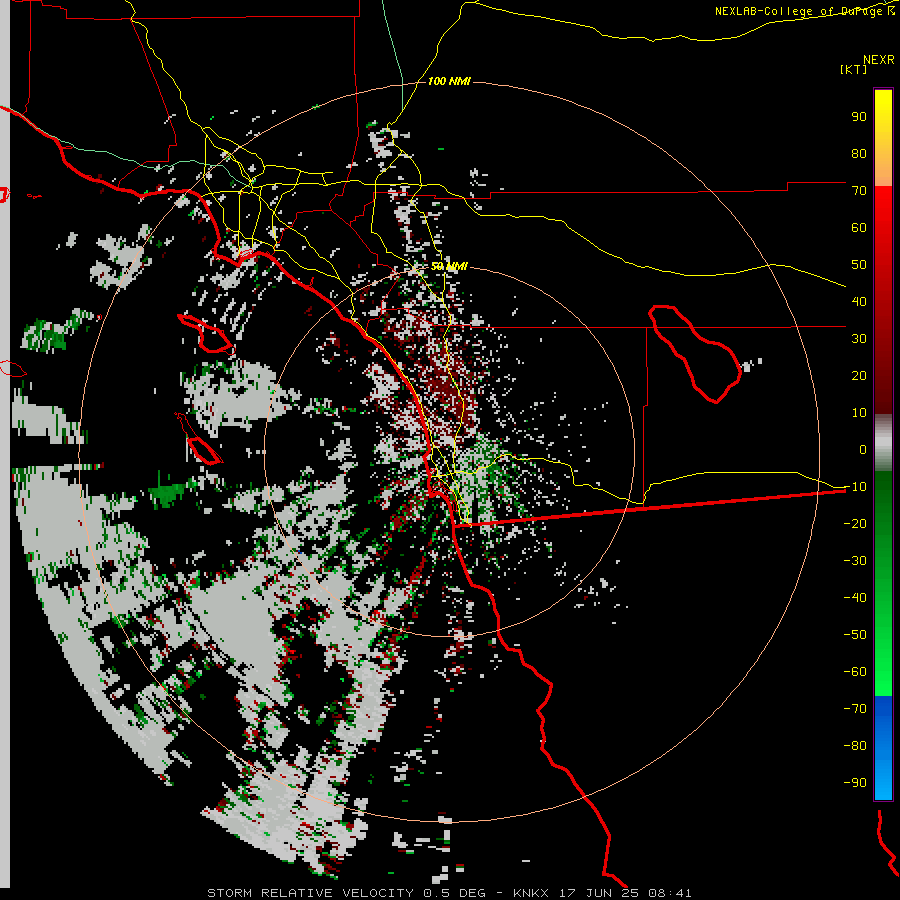This screenshot has width=900, height=900.
Task: Click the 0 value on the velocity scale
Action: (863, 449)
